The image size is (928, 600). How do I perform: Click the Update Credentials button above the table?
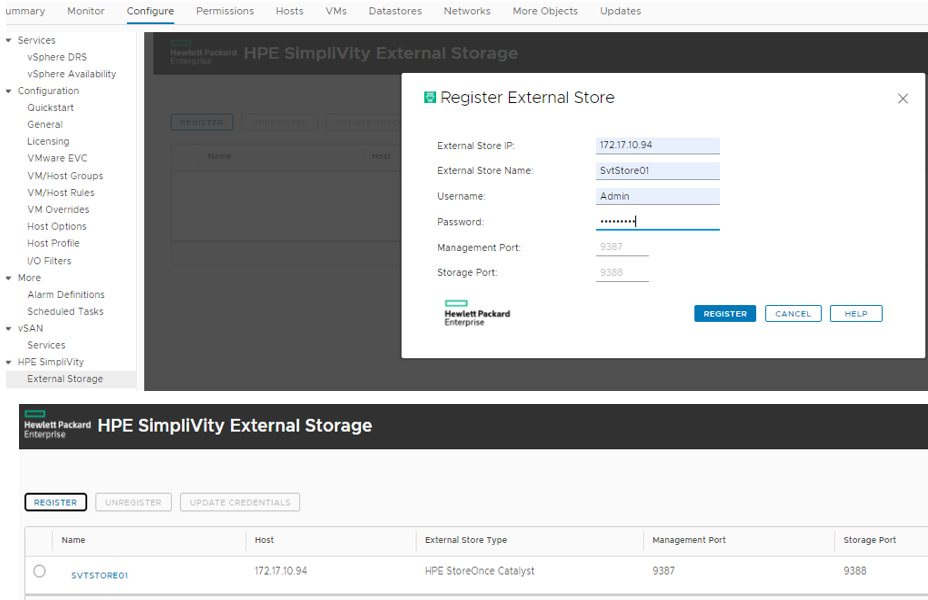click(x=240, y=502)
